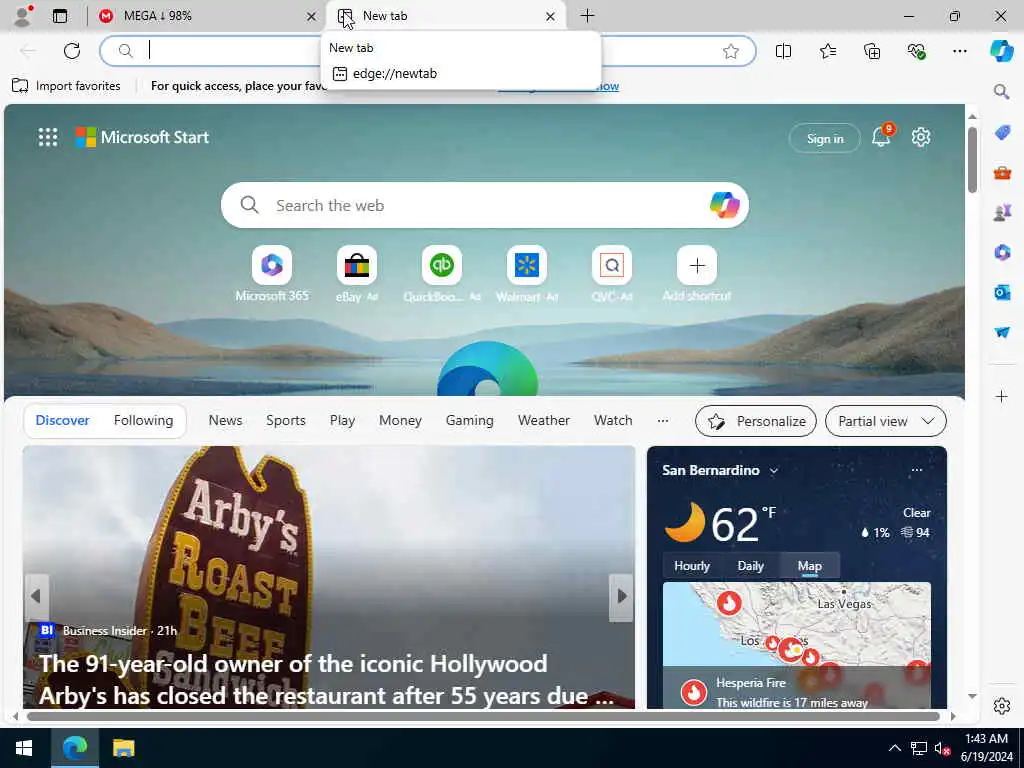
Task: Open the Money feed category
Action: [400, 420]
